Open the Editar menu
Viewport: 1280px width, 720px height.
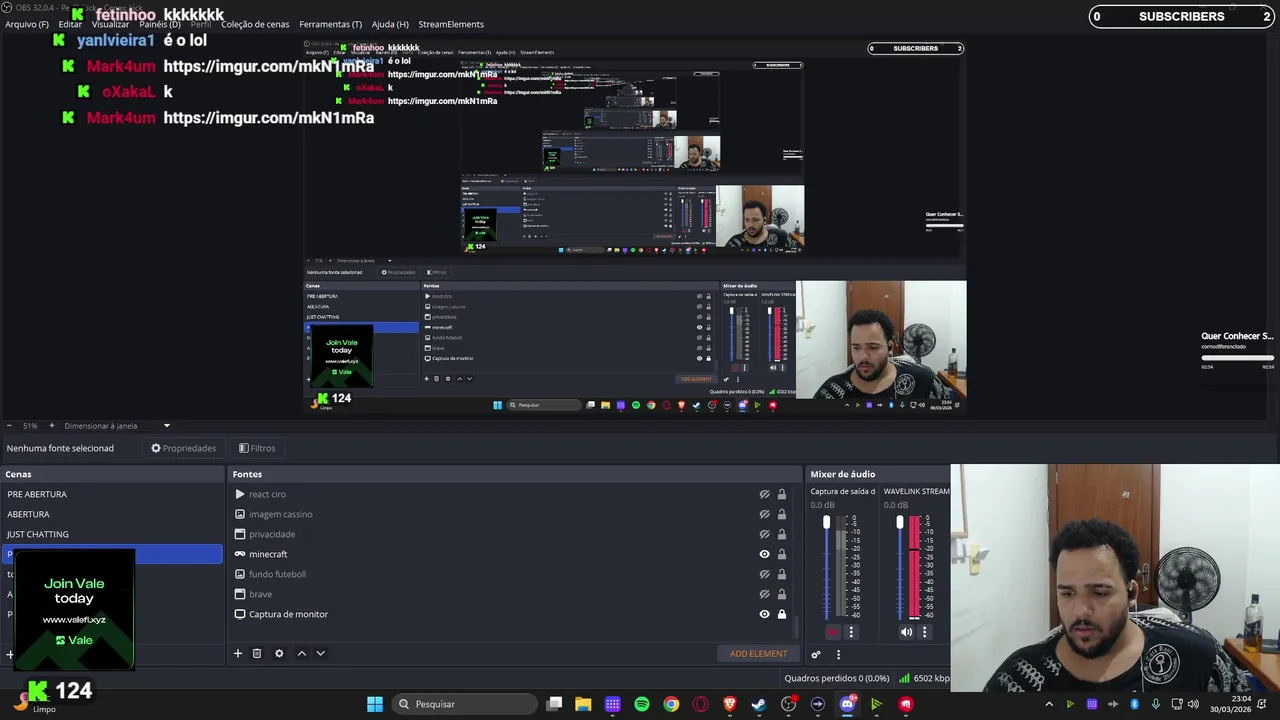tap(70, 24)
